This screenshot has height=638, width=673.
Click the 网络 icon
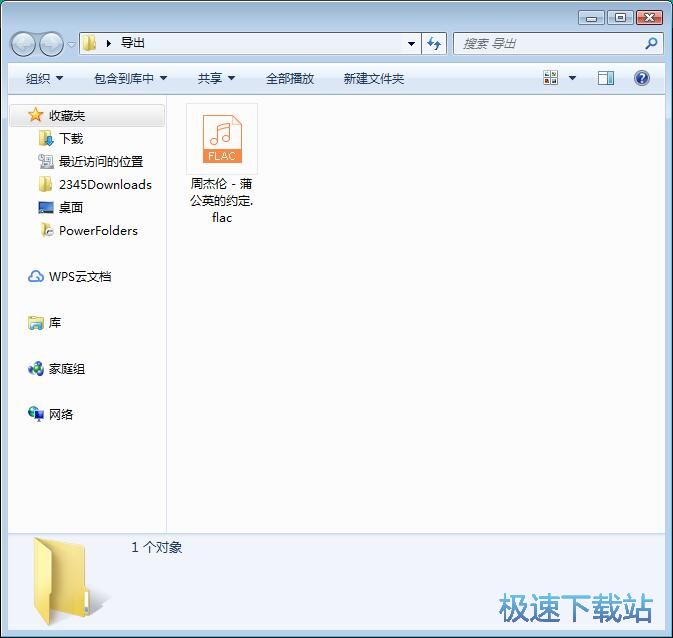pos(36,414)
